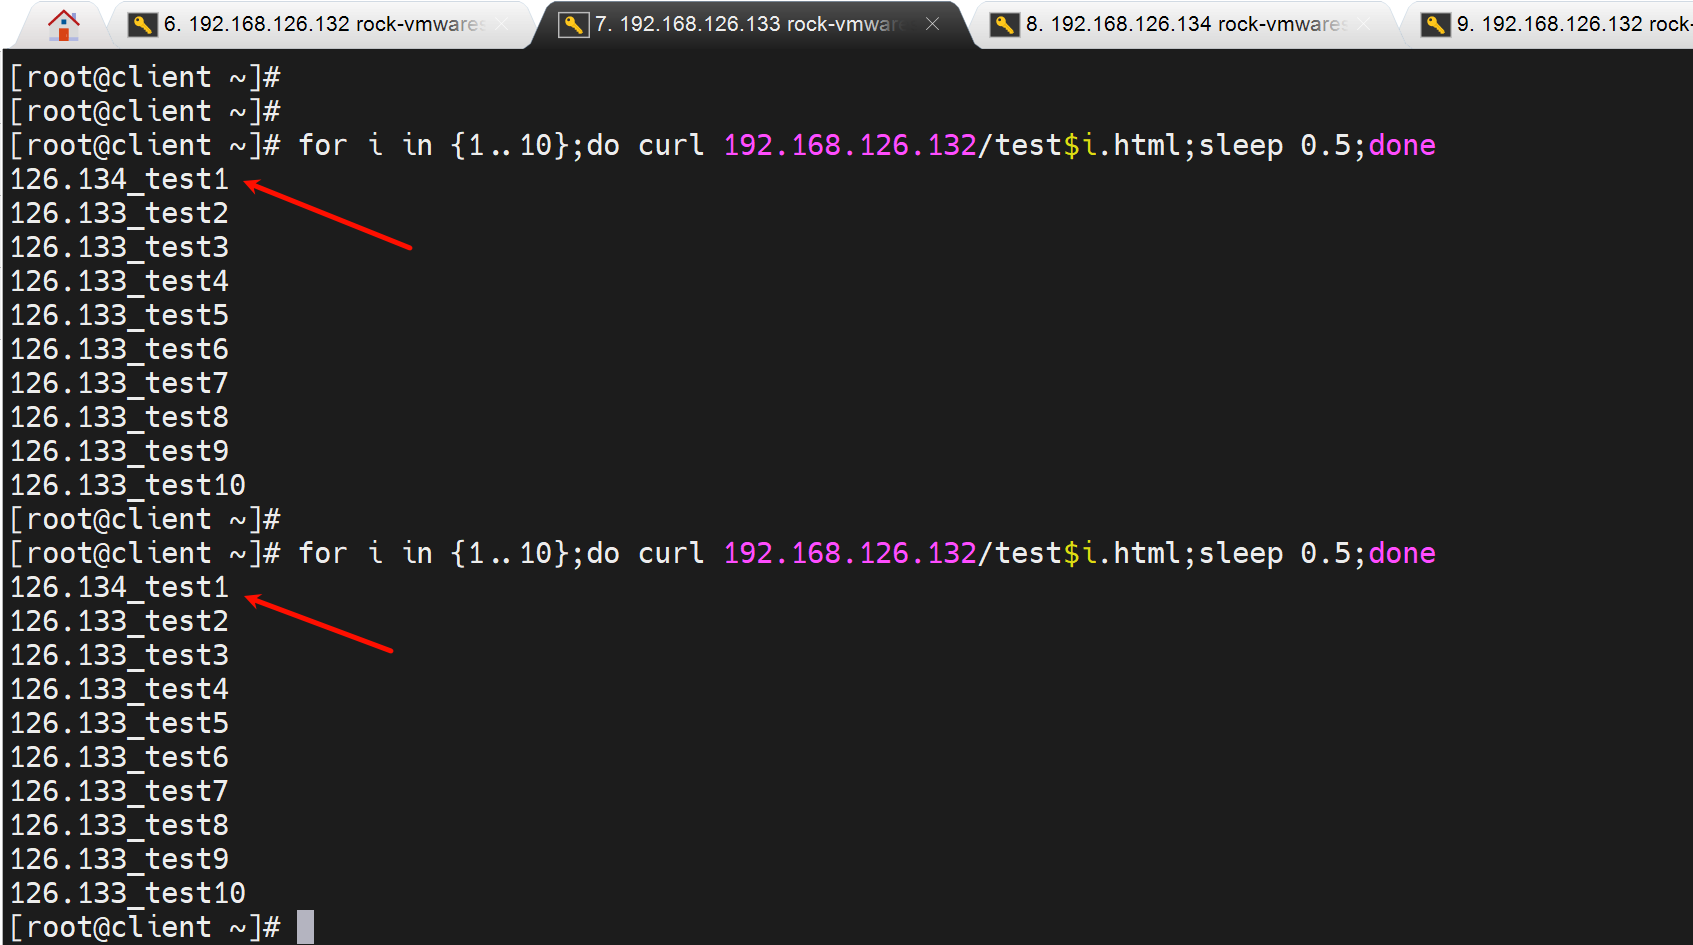Screen dimensions: 1693x945
Task: Open tab 9 192.168.126.132 session
Action: tap(1570, 24)
